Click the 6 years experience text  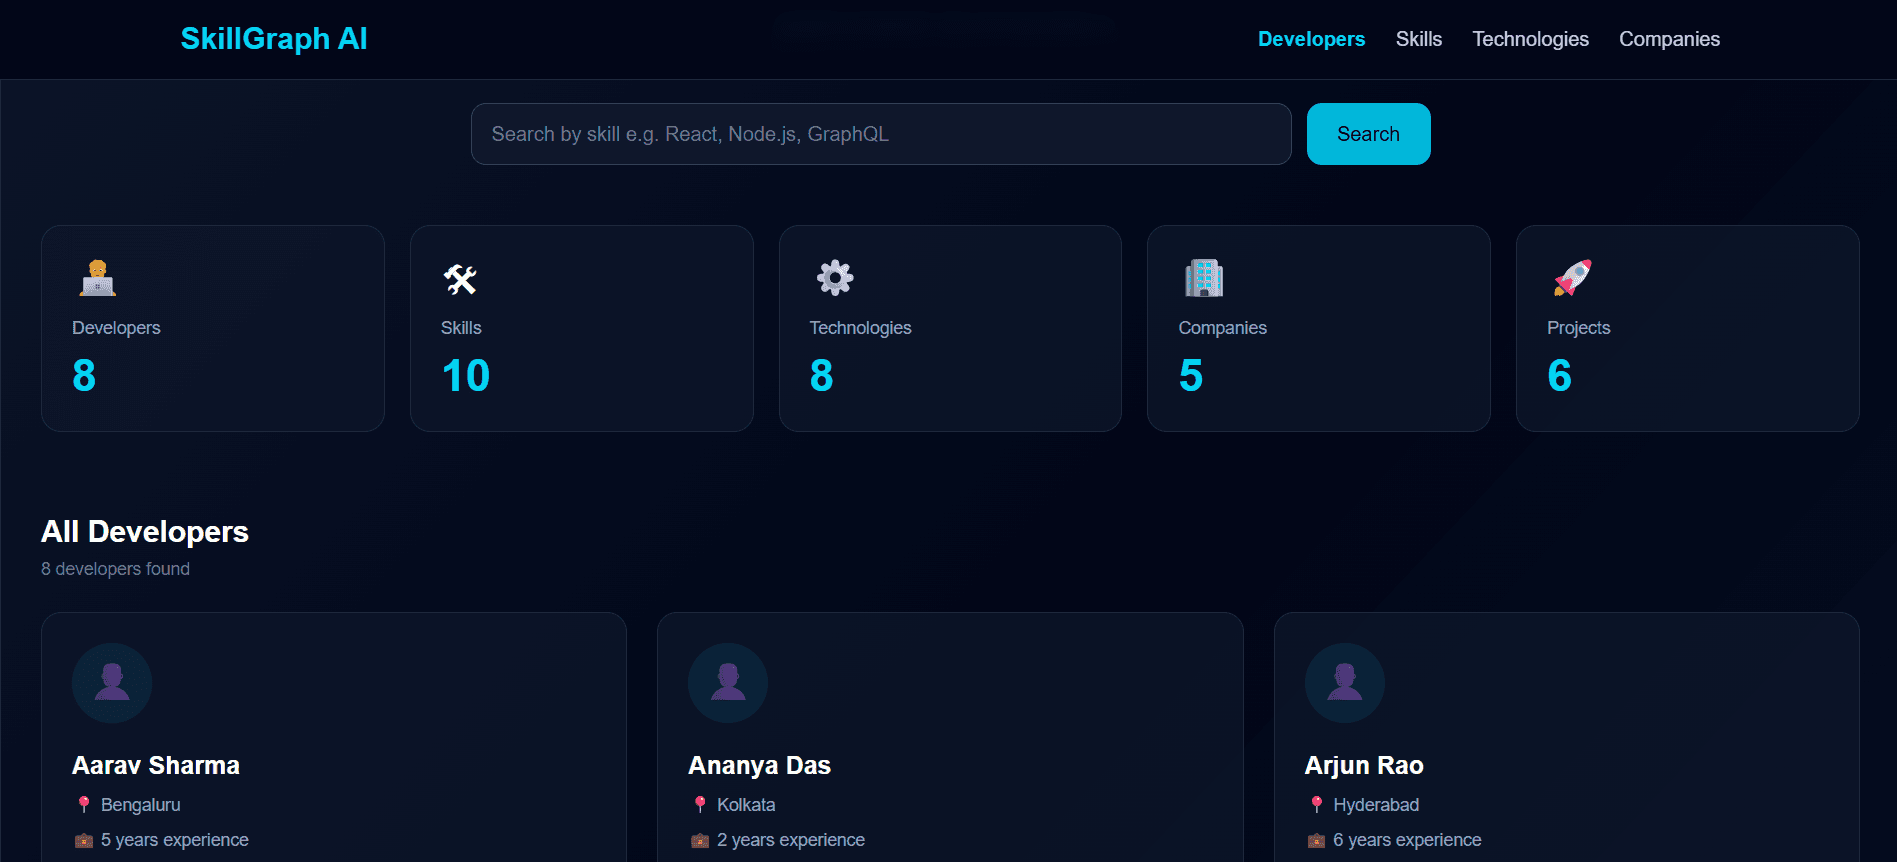[1407, 840]
